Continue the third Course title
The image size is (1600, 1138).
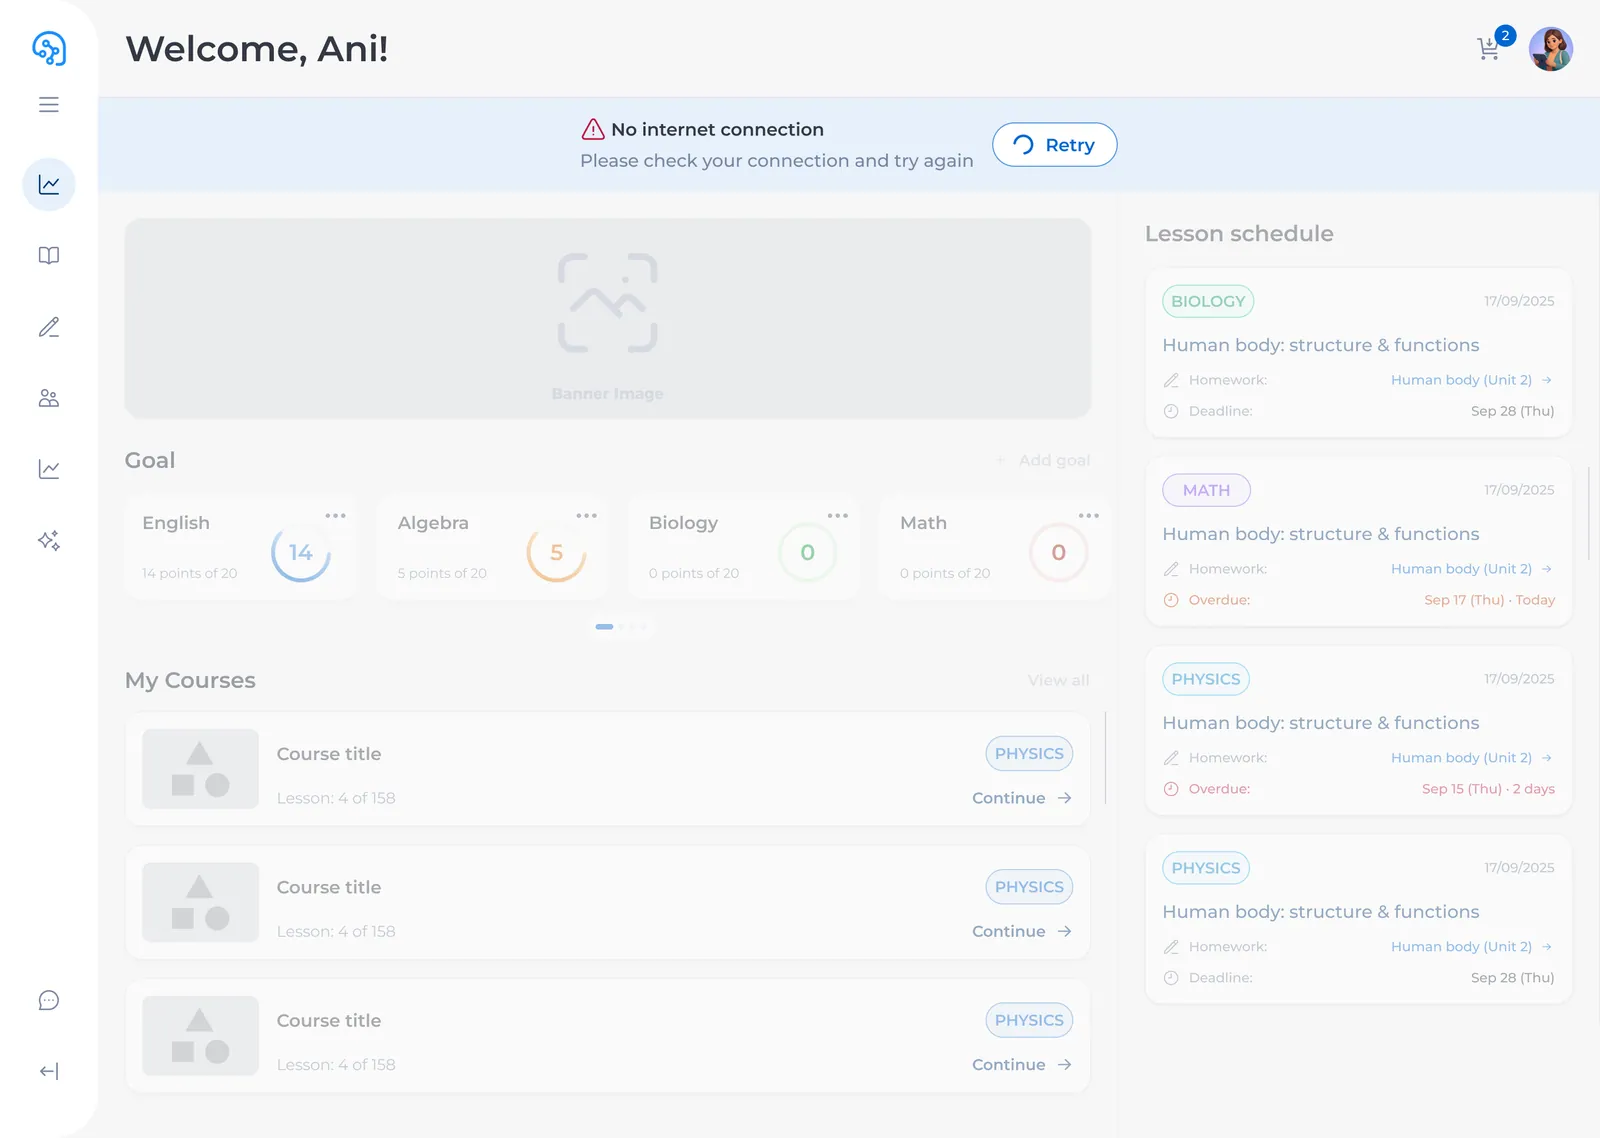pyautogui.click(x=1022, y=1065)
